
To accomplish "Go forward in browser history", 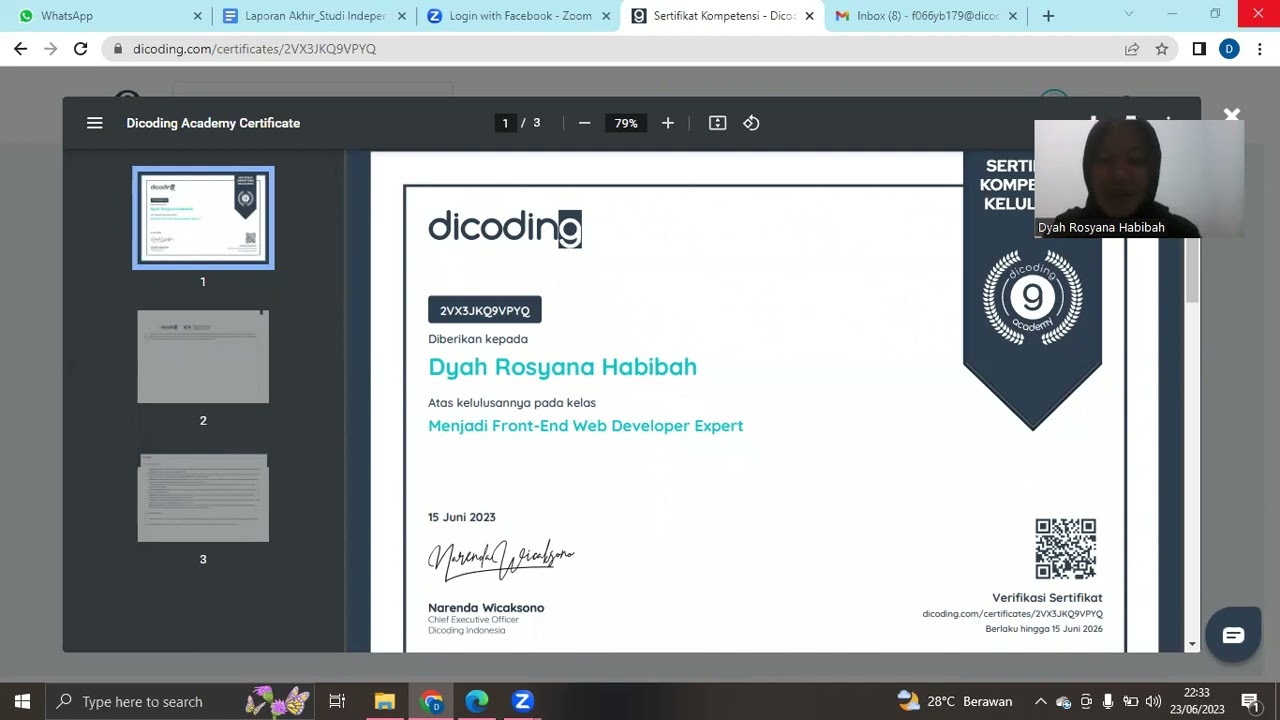I will click(51, 49).
